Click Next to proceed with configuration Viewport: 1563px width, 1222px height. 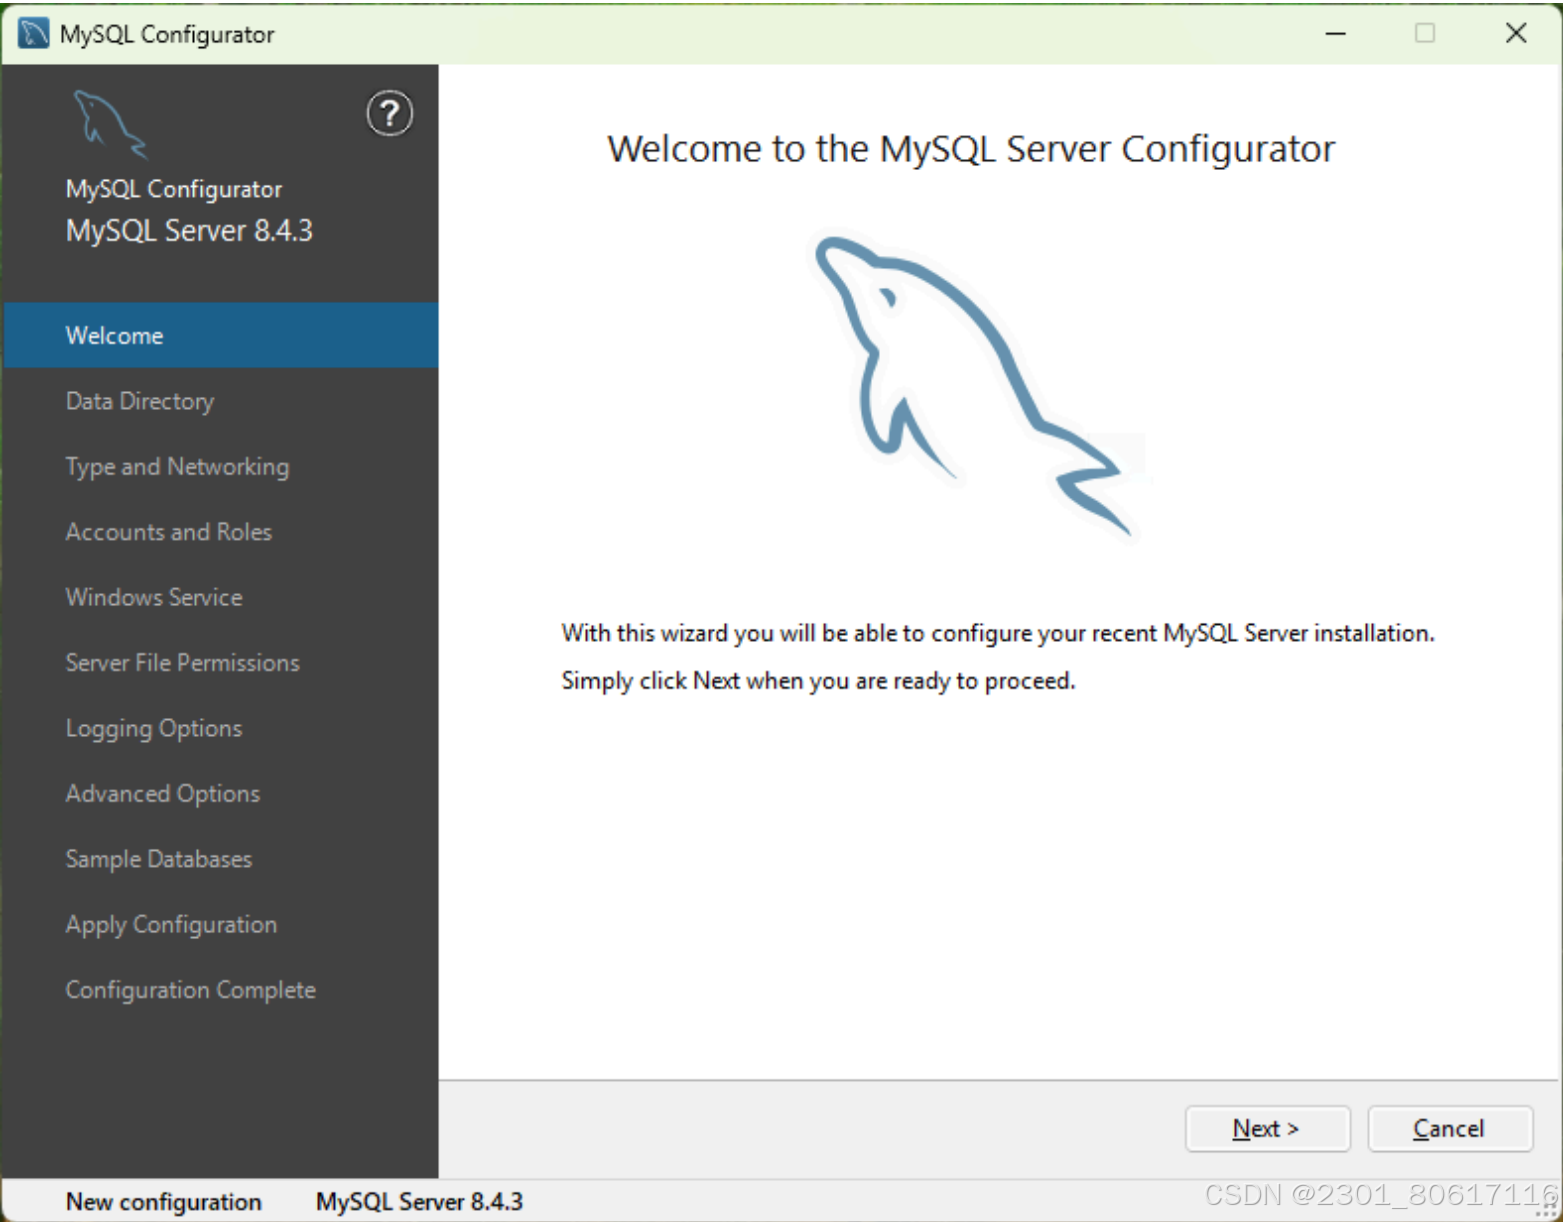(1267, 1128)
